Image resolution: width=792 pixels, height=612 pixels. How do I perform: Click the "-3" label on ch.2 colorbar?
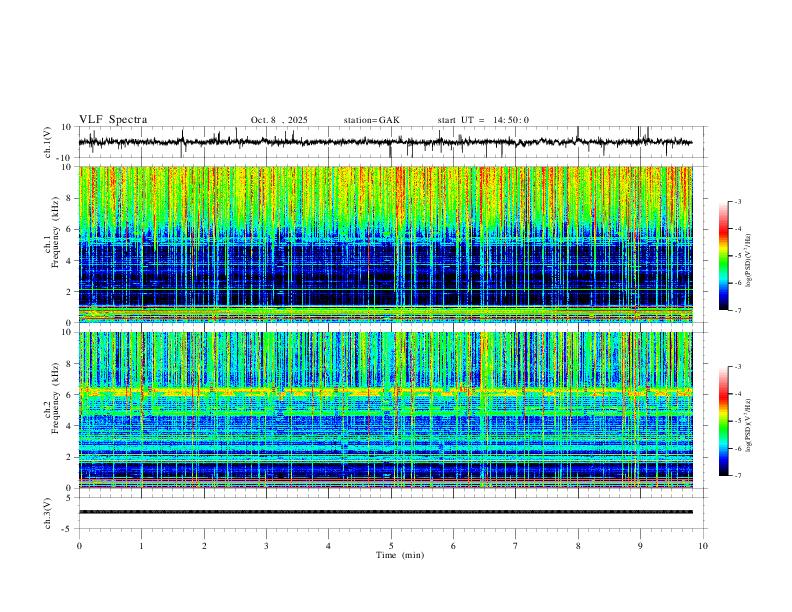point(737,367)
